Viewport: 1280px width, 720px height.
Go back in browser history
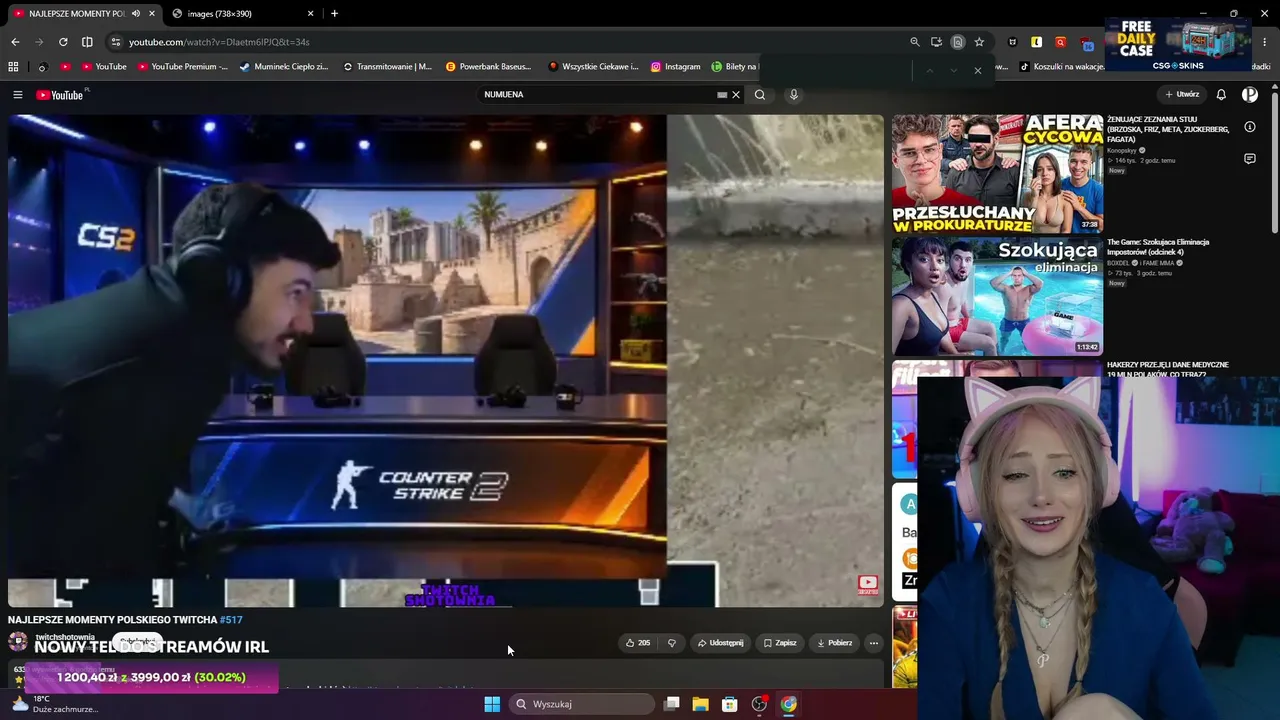coord(15,42)
